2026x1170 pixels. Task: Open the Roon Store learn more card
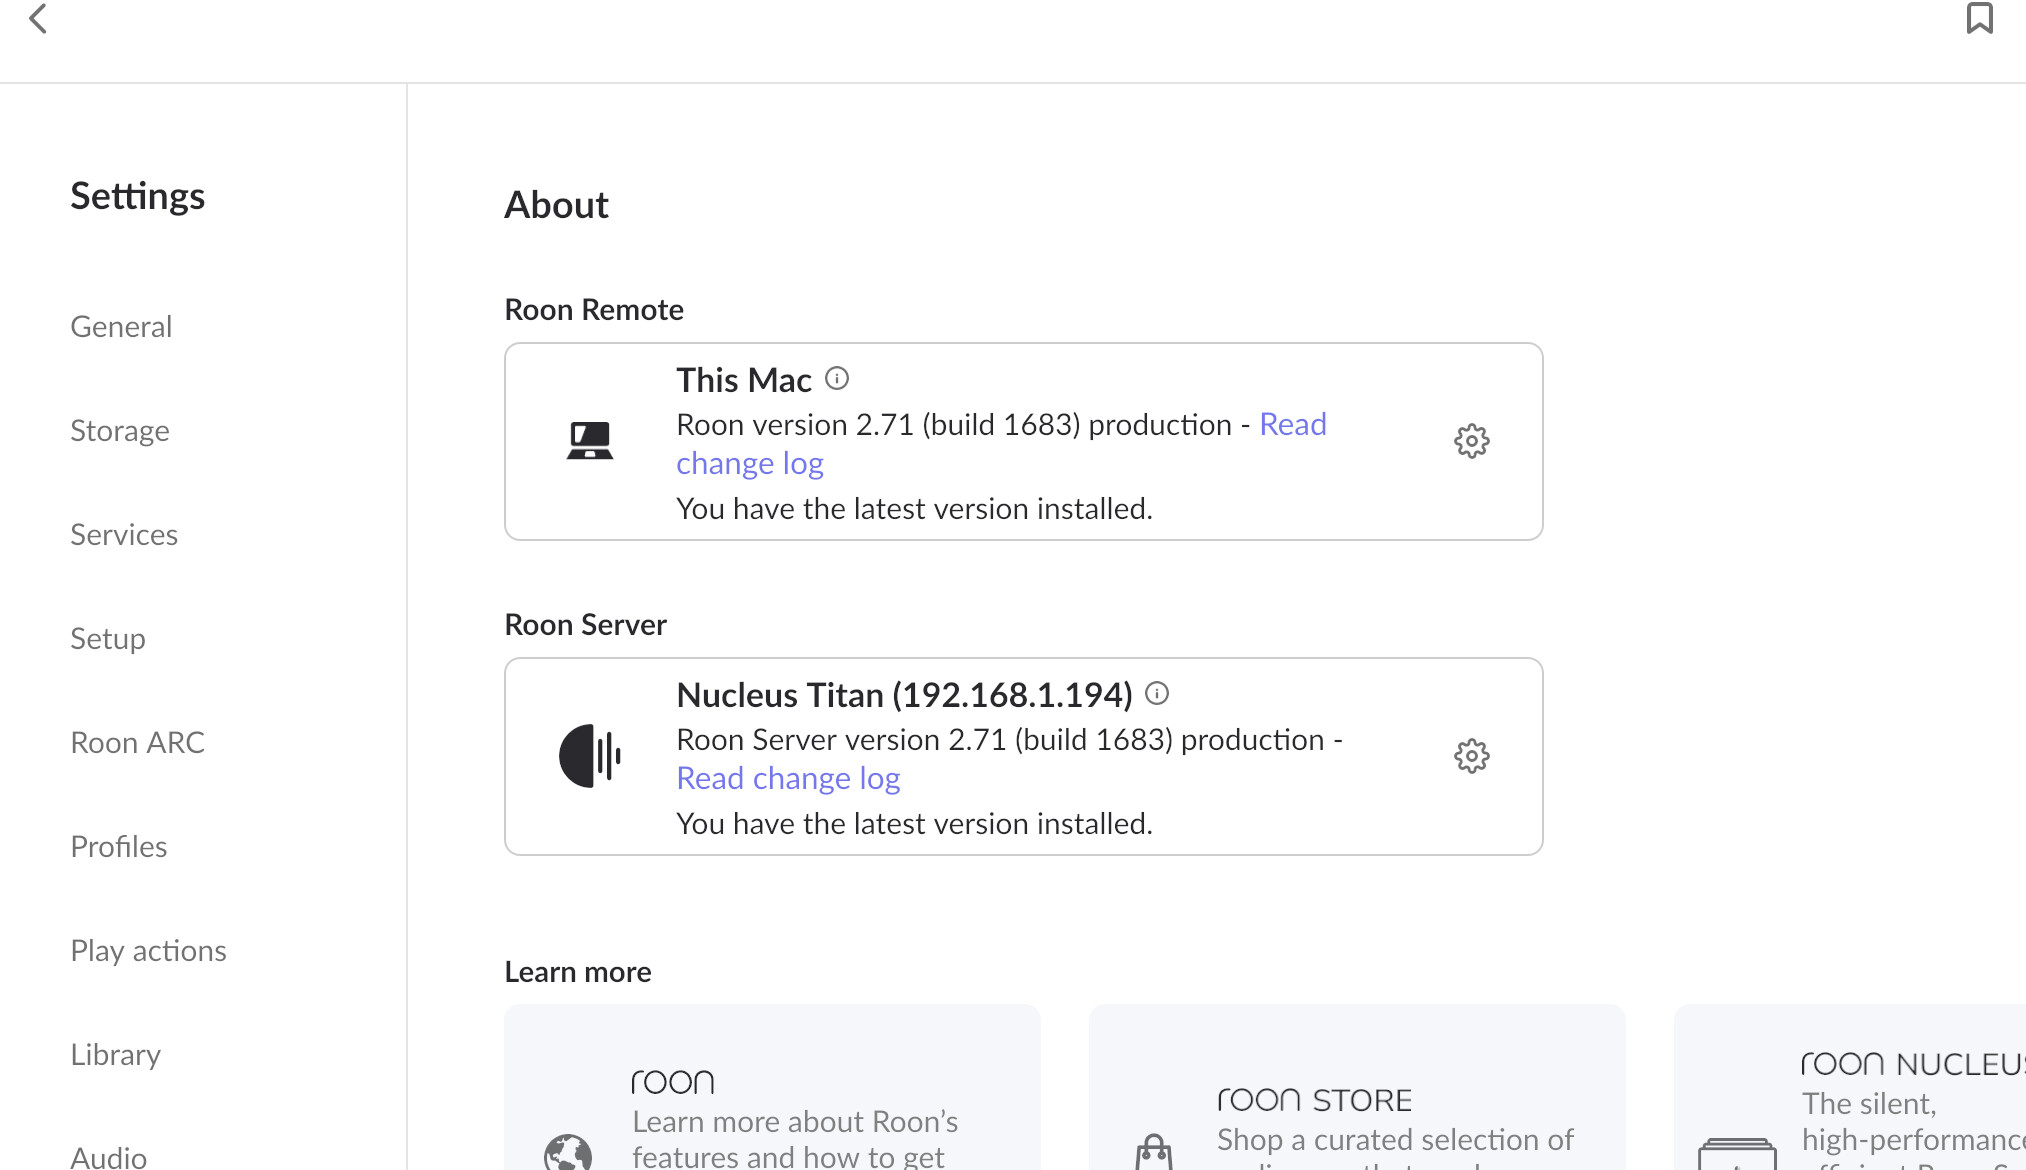pos(1357,1088)
